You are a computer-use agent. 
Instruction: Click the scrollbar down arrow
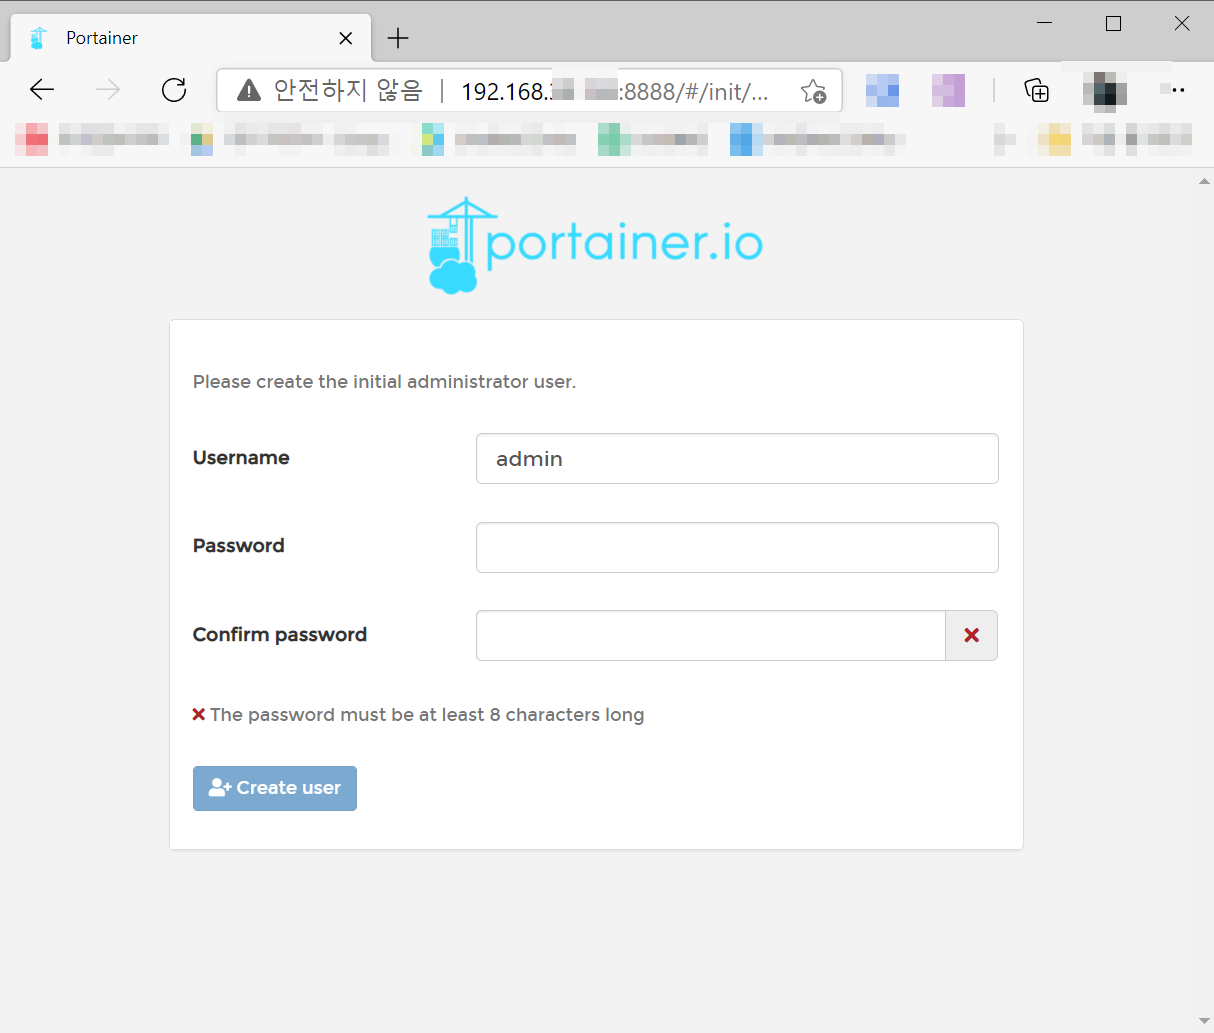[1204, 1021]
